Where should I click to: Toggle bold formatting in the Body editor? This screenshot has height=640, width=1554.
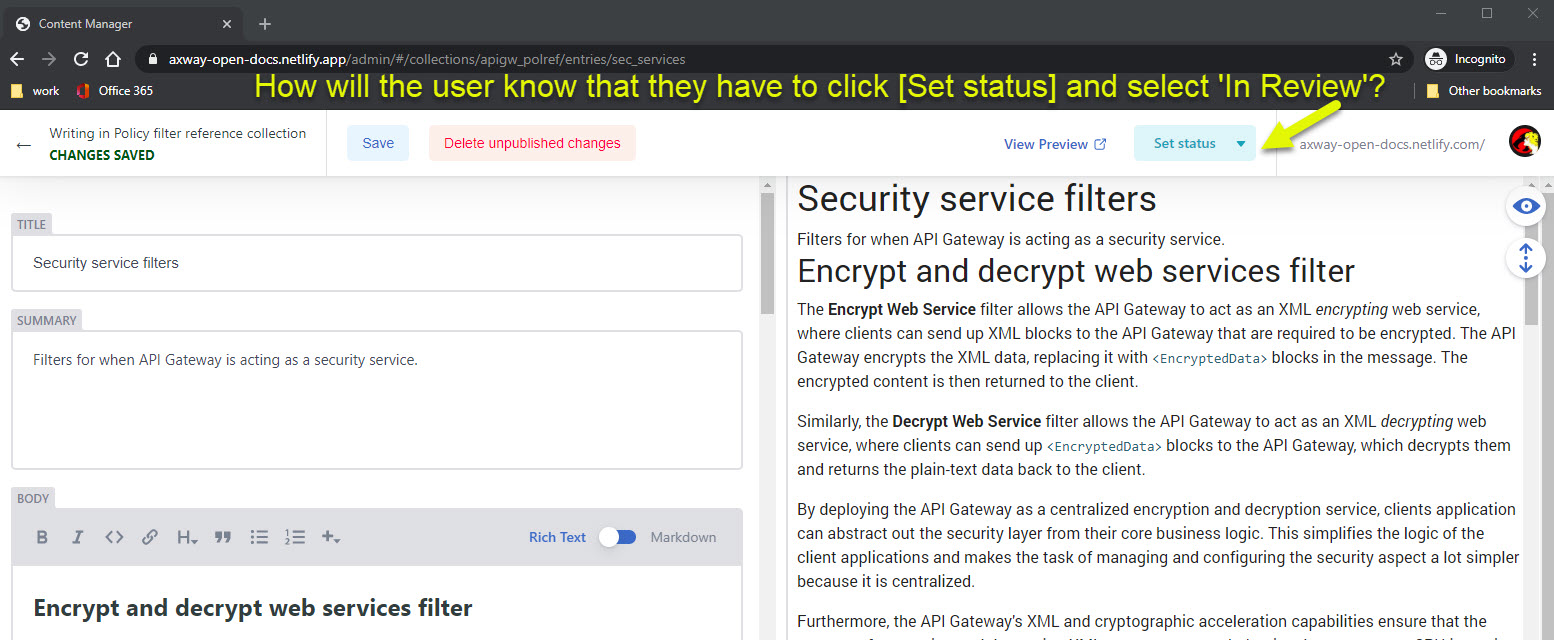(42, 537)
